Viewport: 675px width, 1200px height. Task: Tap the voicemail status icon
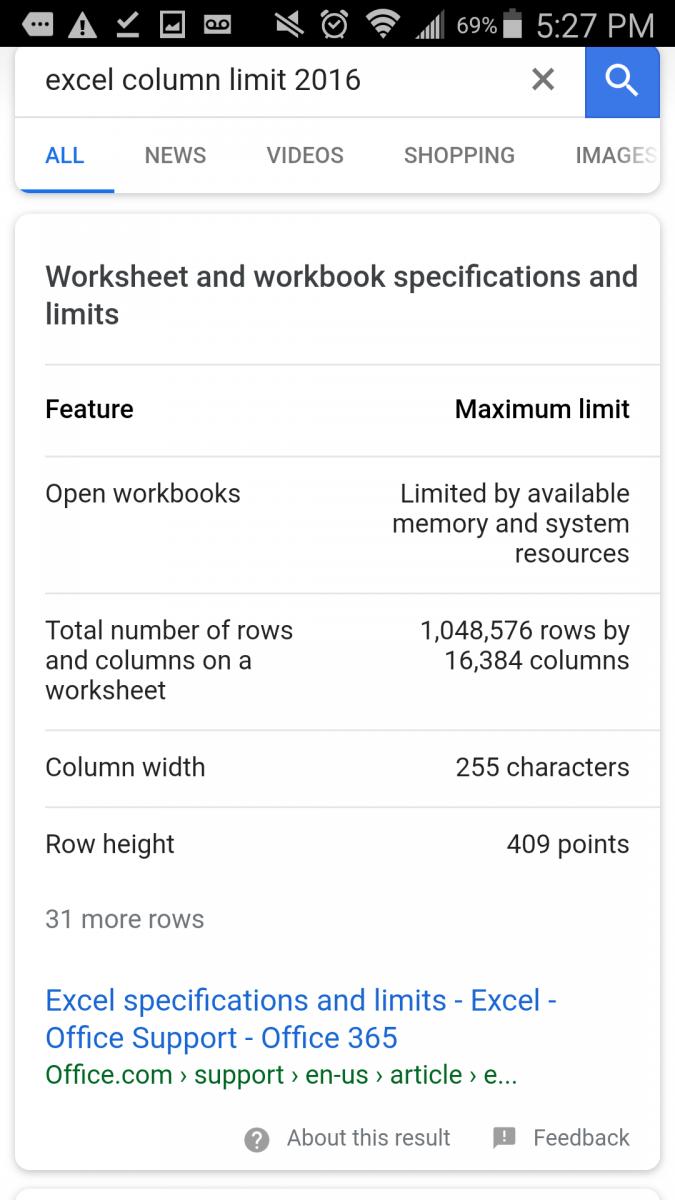(217, 24)
